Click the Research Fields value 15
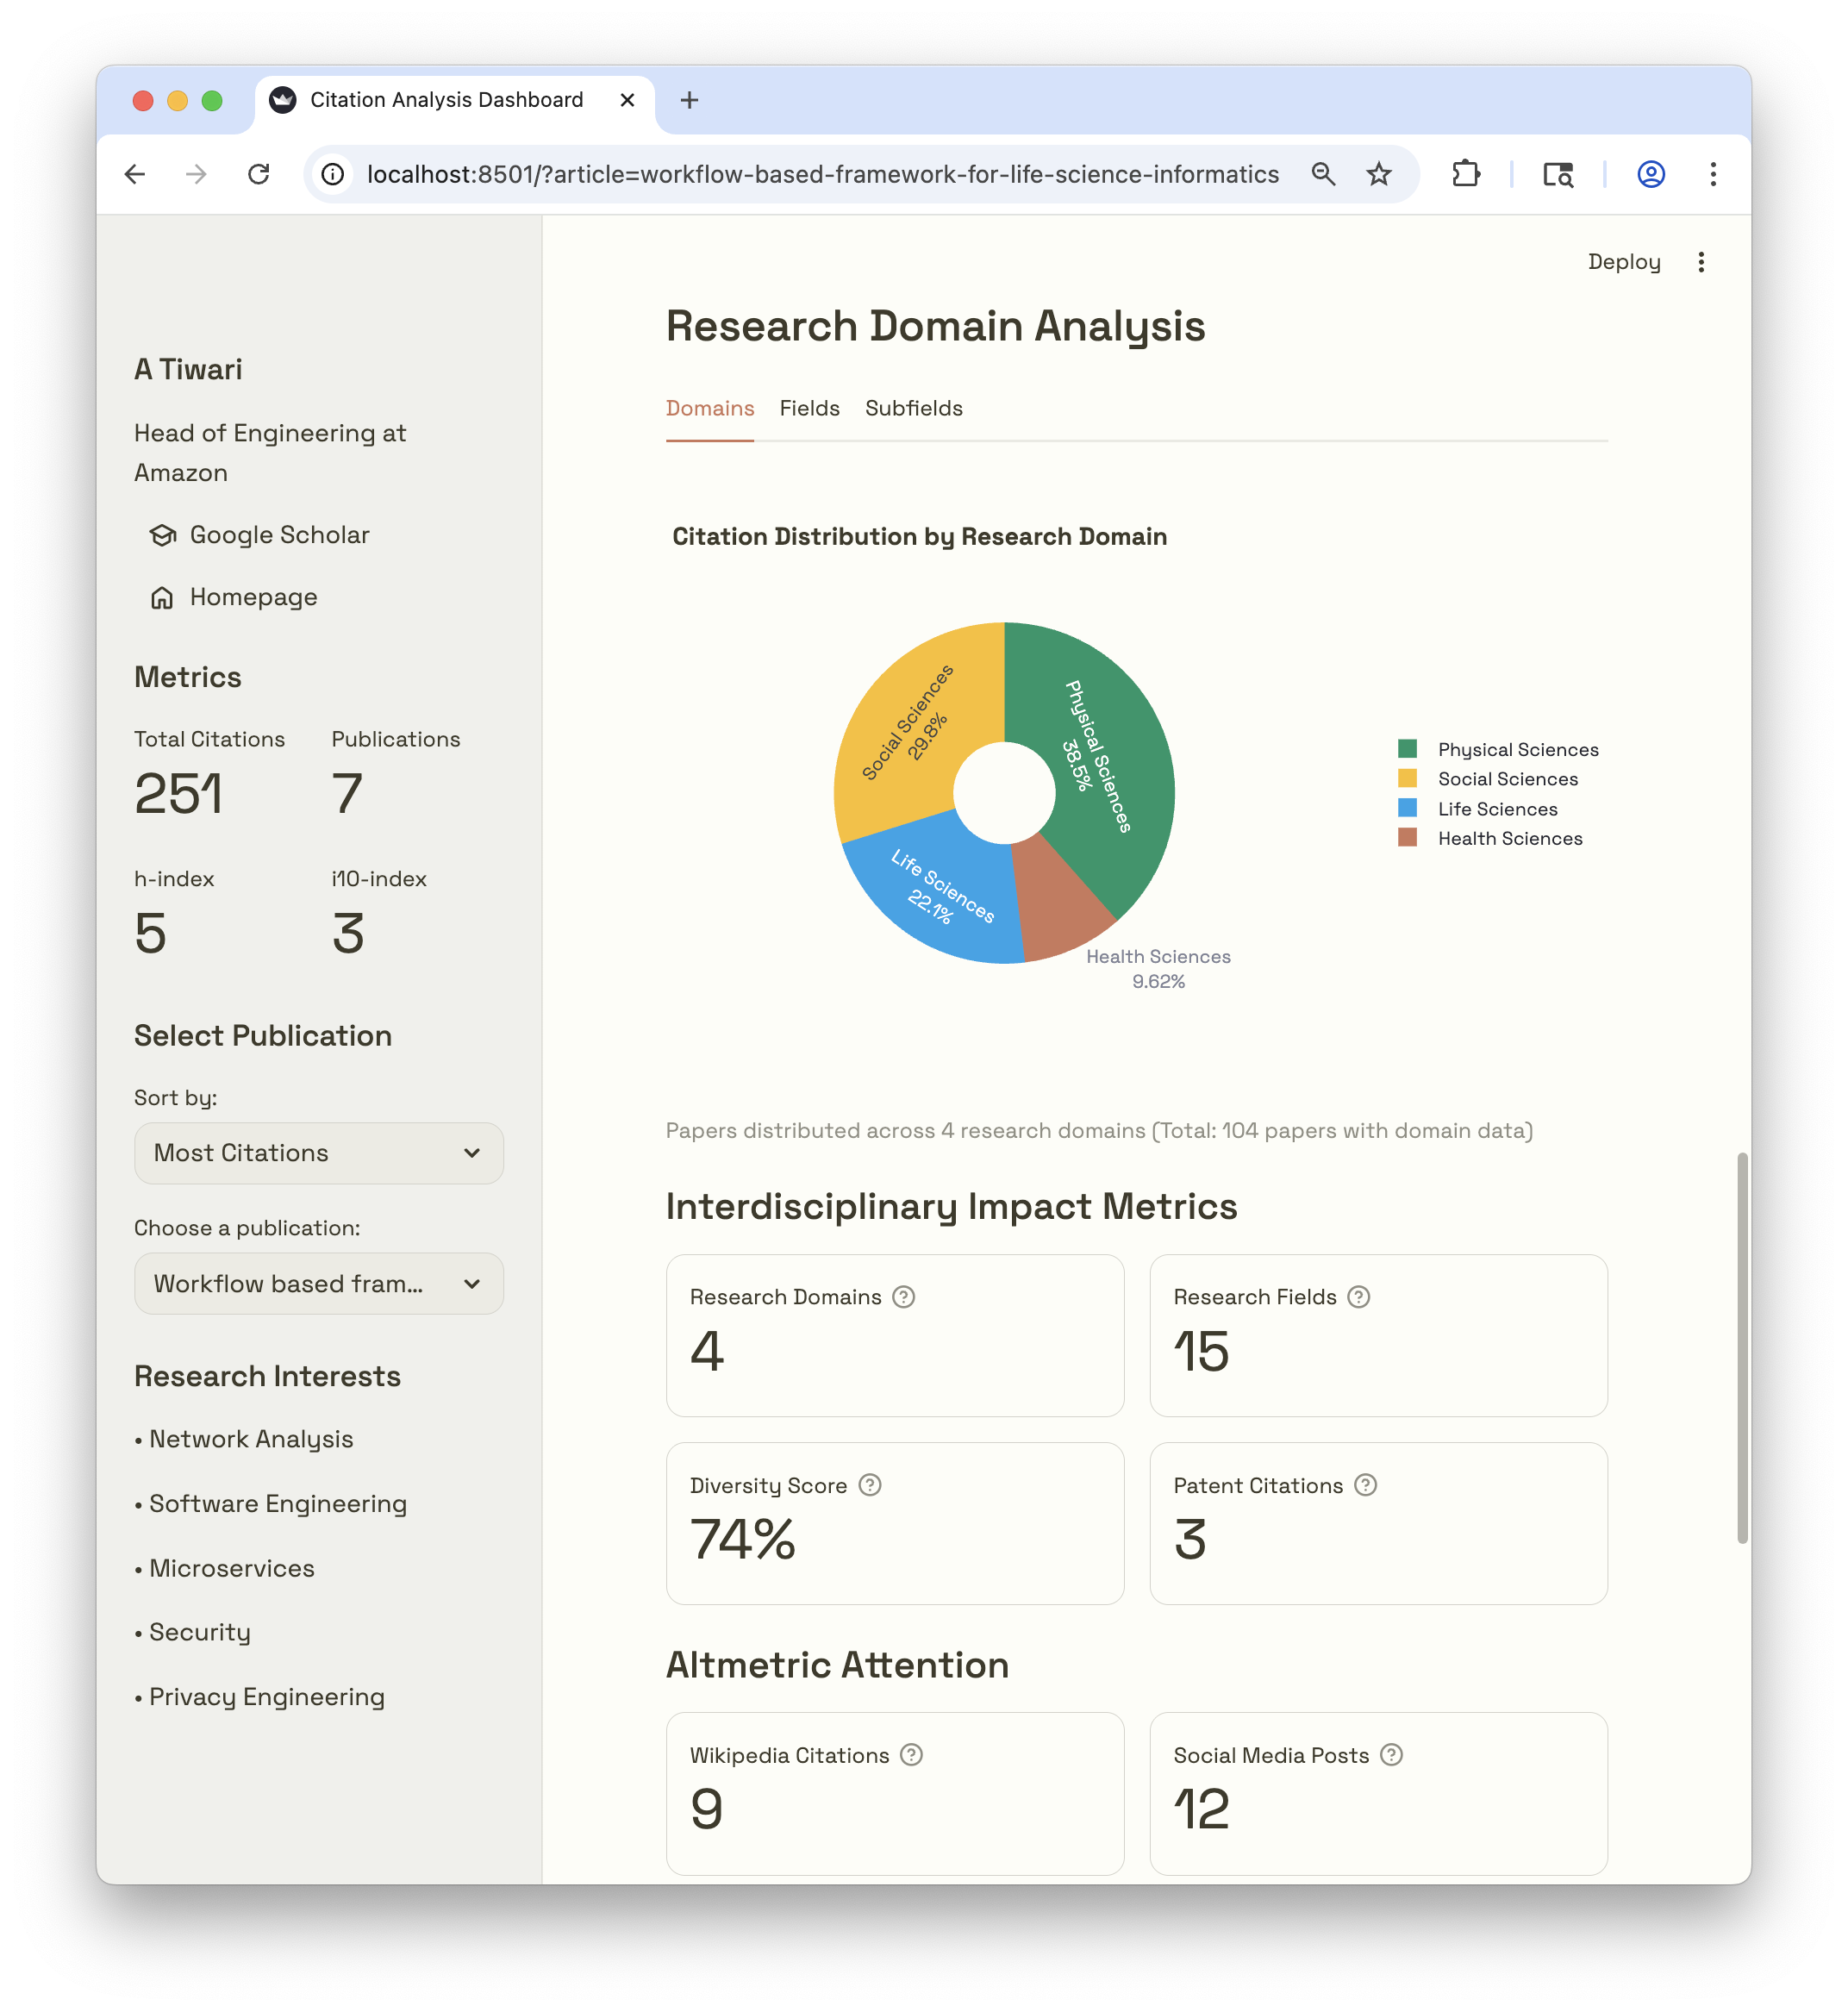Viewport: 1848px width, 2012px height. pos(1201,1351)
